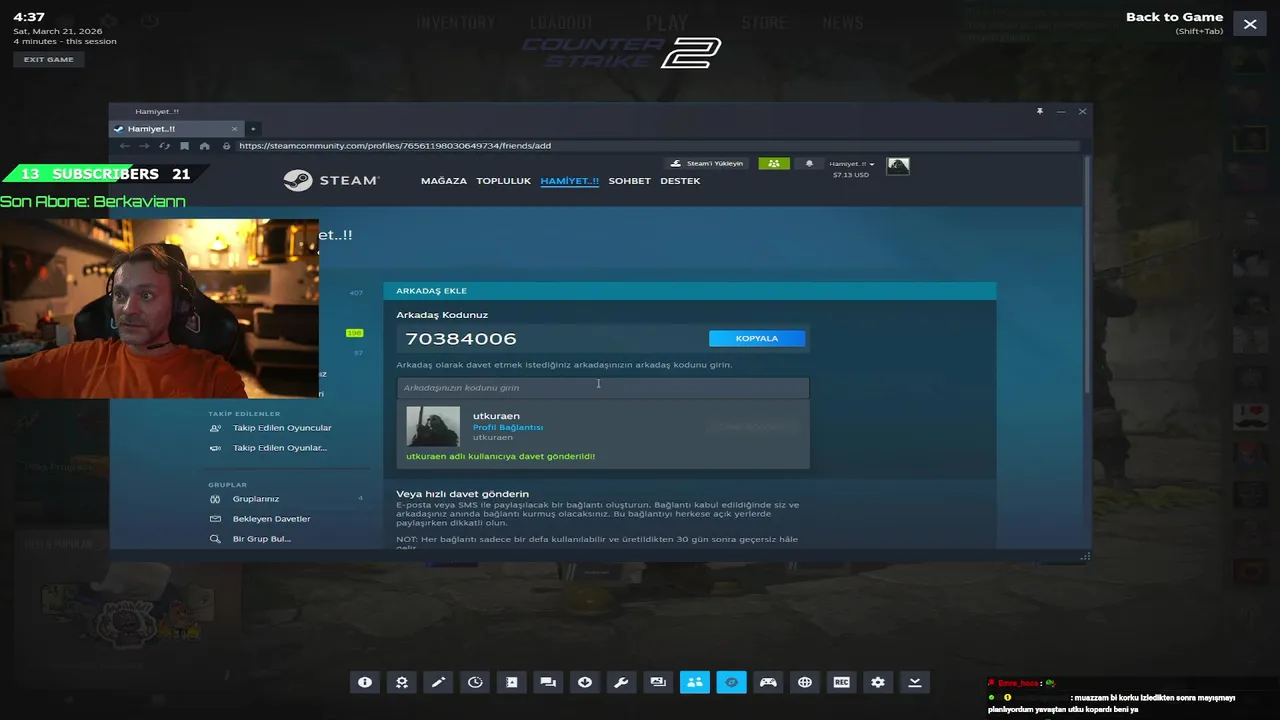Select friend code 70384006 text
The image size is (1280, 720).
pos(461,339)
